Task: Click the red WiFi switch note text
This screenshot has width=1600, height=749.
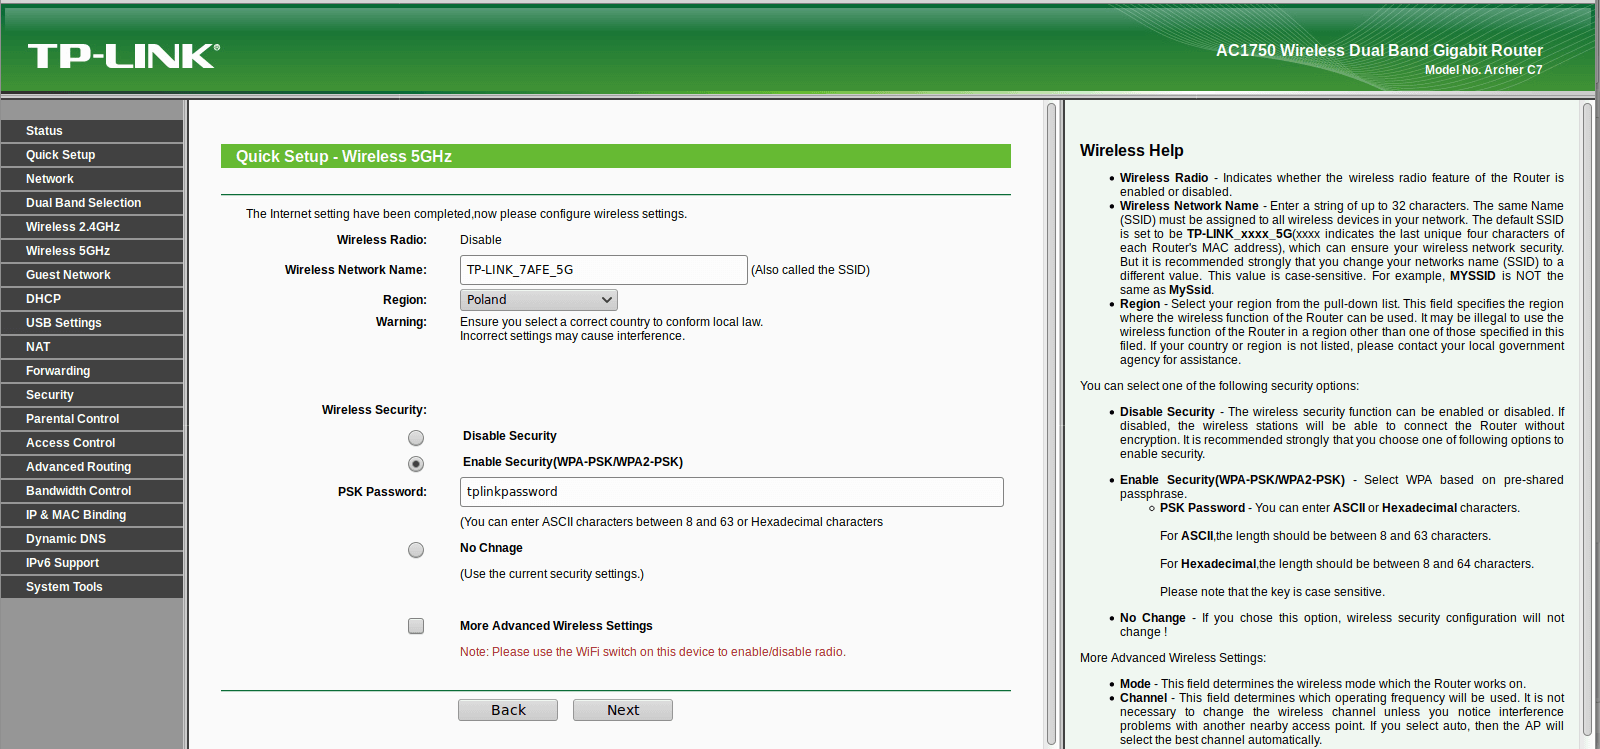Action: click(x=653, y=652)
